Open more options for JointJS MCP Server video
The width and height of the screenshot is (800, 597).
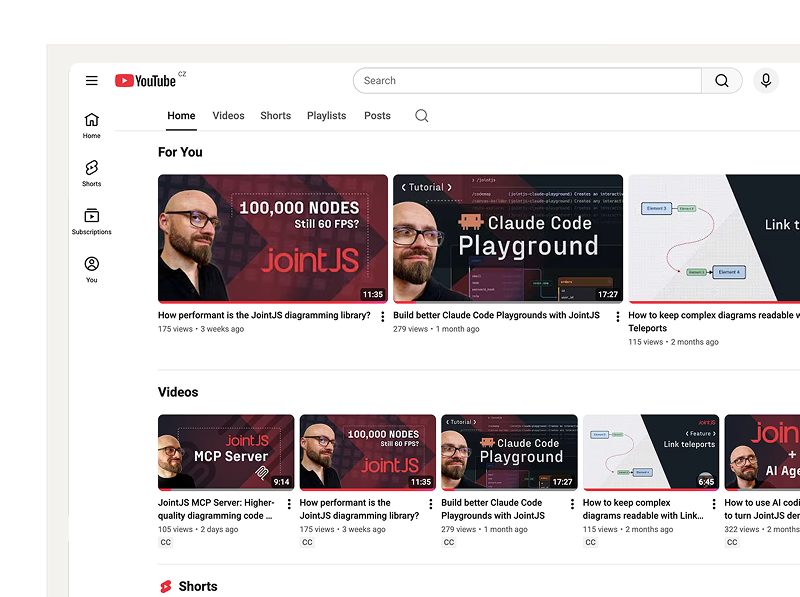pos(289,504)
